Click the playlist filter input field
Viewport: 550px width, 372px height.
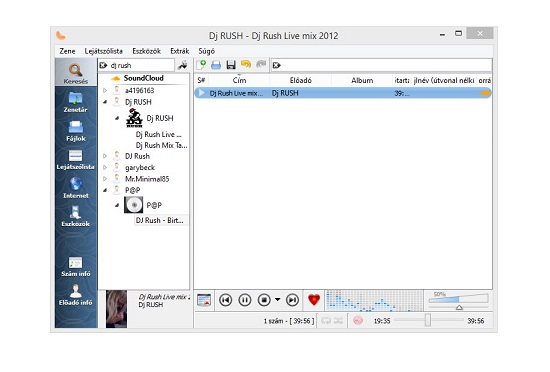tap(382, 65)
